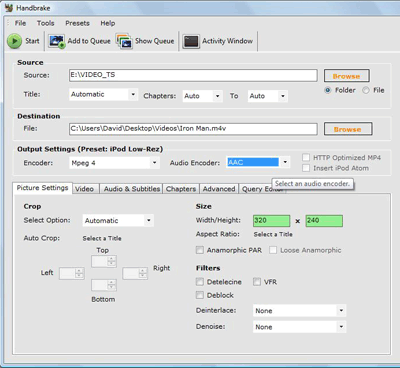Viewport: 400px width, 368px height.
Task: Enable the Deblock filter checkbox
Action: click(200, 295)
